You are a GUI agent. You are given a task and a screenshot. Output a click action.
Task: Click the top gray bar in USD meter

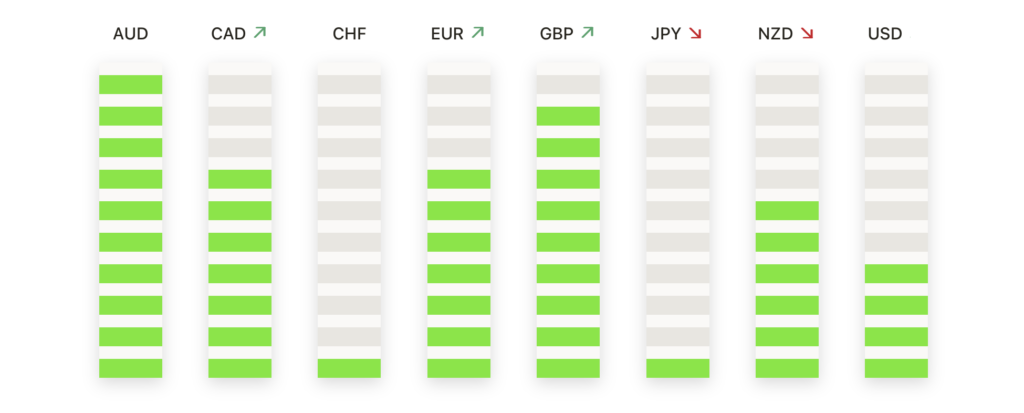click(x=896, y=84)
